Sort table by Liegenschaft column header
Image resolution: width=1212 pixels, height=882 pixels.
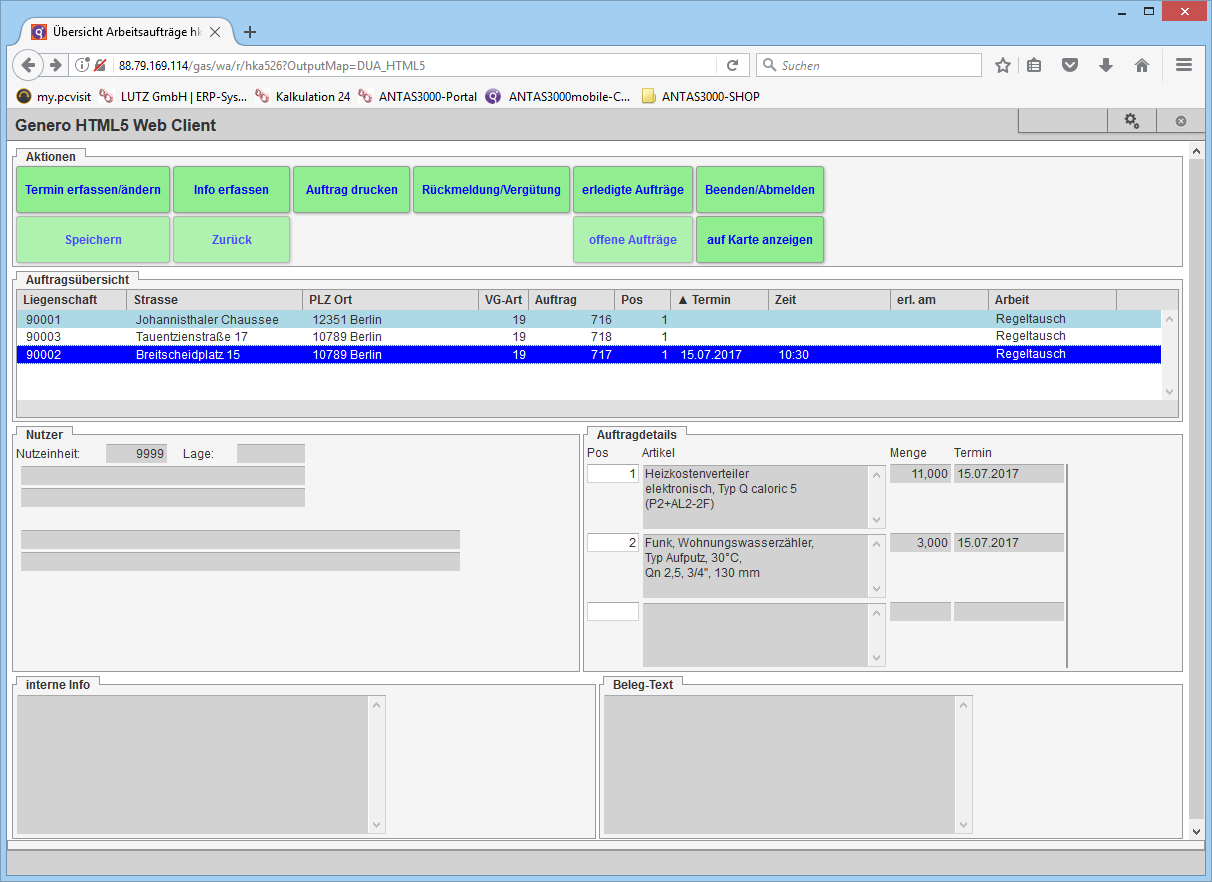(61, 300)
